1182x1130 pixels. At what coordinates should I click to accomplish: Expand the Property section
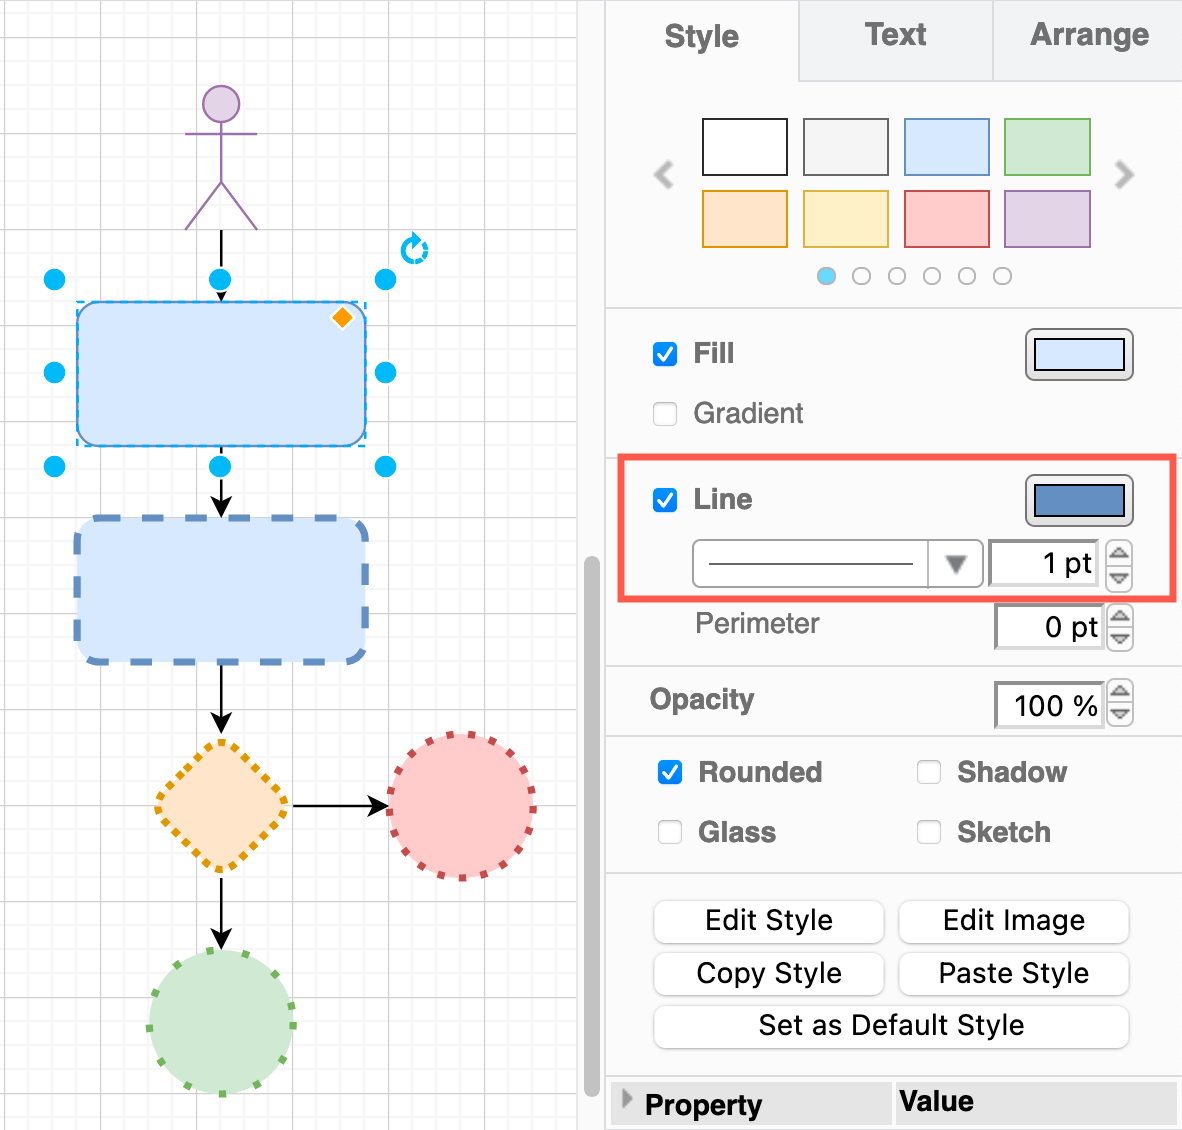click(x=628, y=1100)
